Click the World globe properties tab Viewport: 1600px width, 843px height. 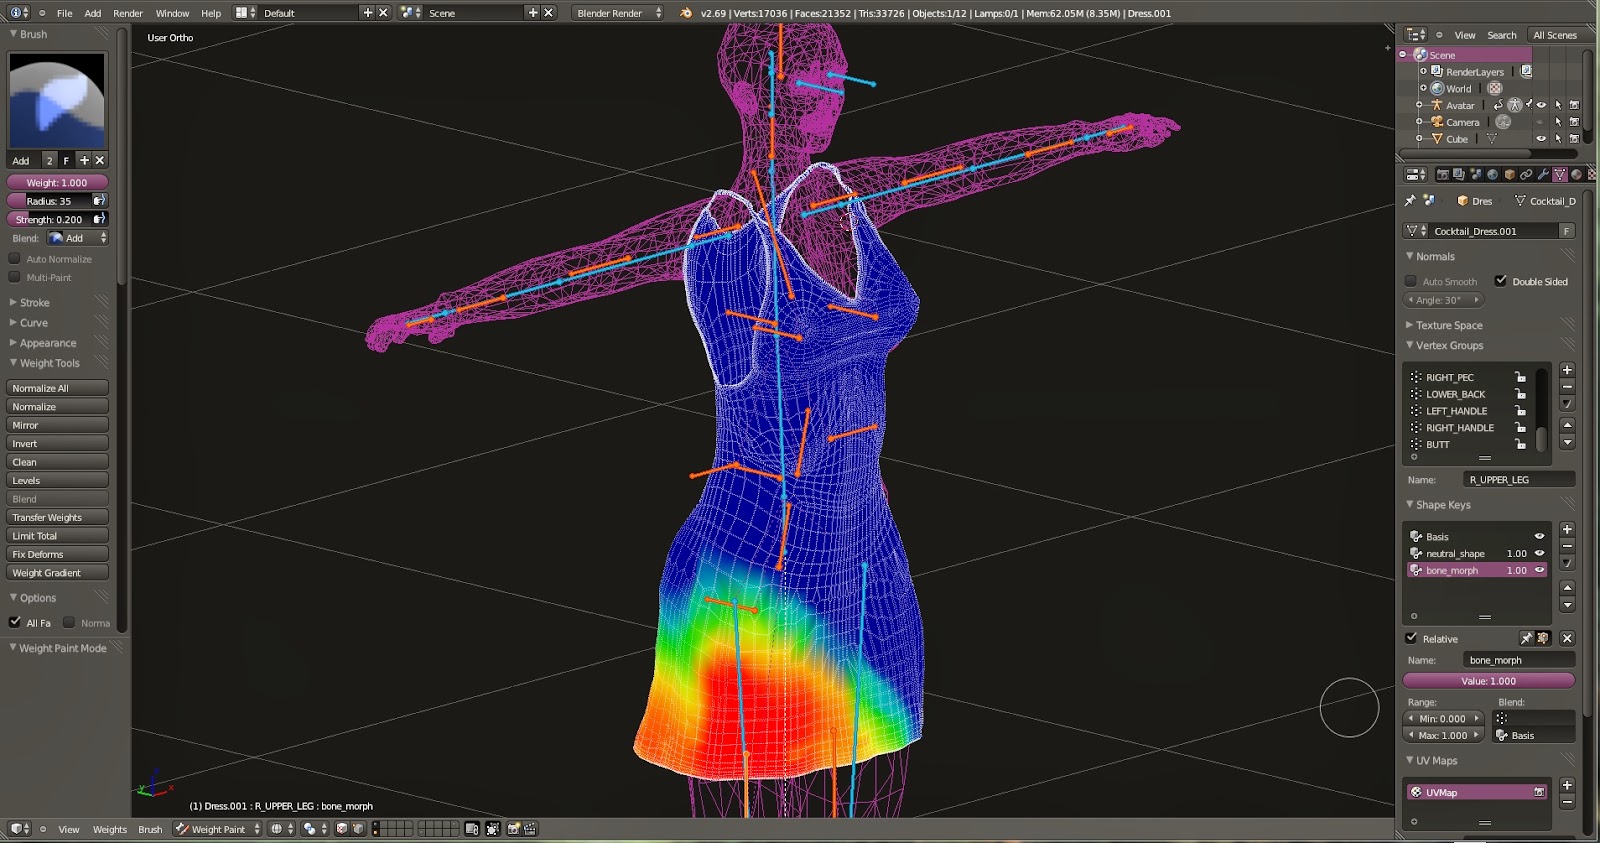click(1492, 174)
